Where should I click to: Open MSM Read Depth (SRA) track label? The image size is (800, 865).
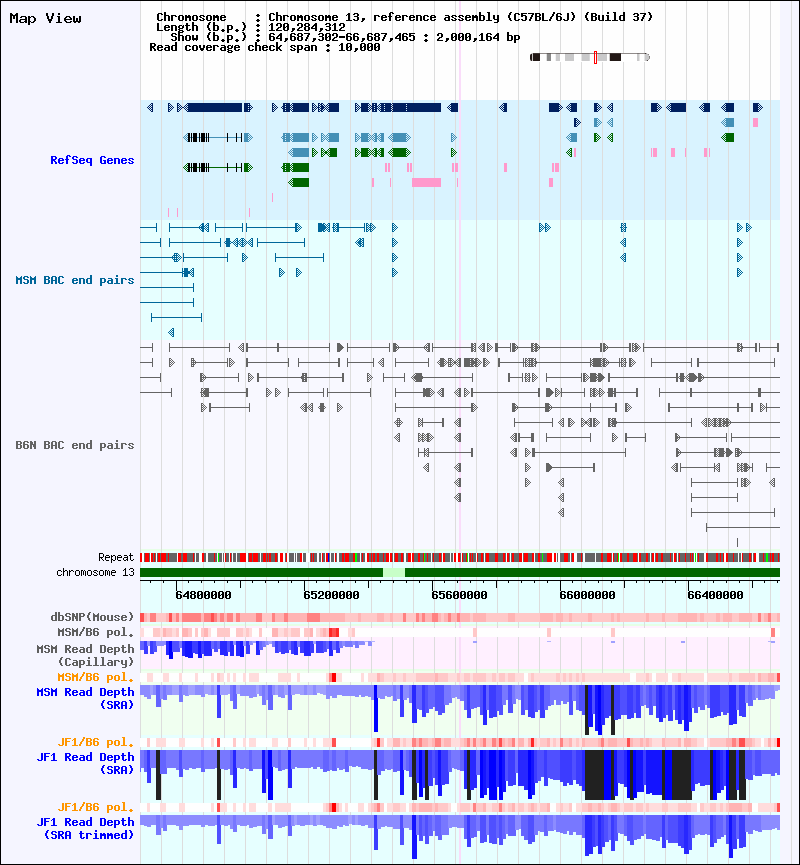[x=86, y=698]
